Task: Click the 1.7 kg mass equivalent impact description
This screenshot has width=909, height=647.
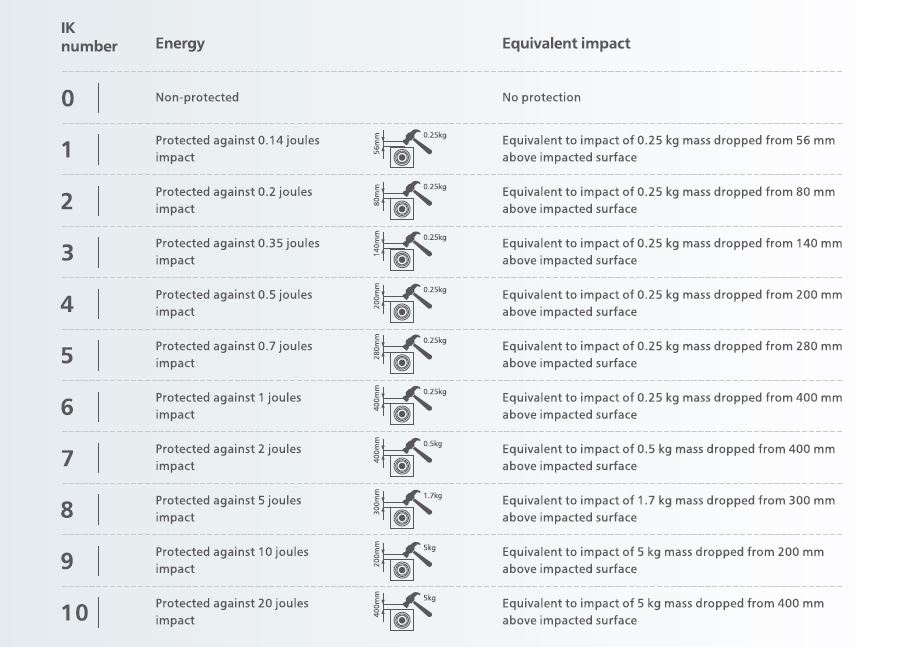Action: tap(668, 509)
